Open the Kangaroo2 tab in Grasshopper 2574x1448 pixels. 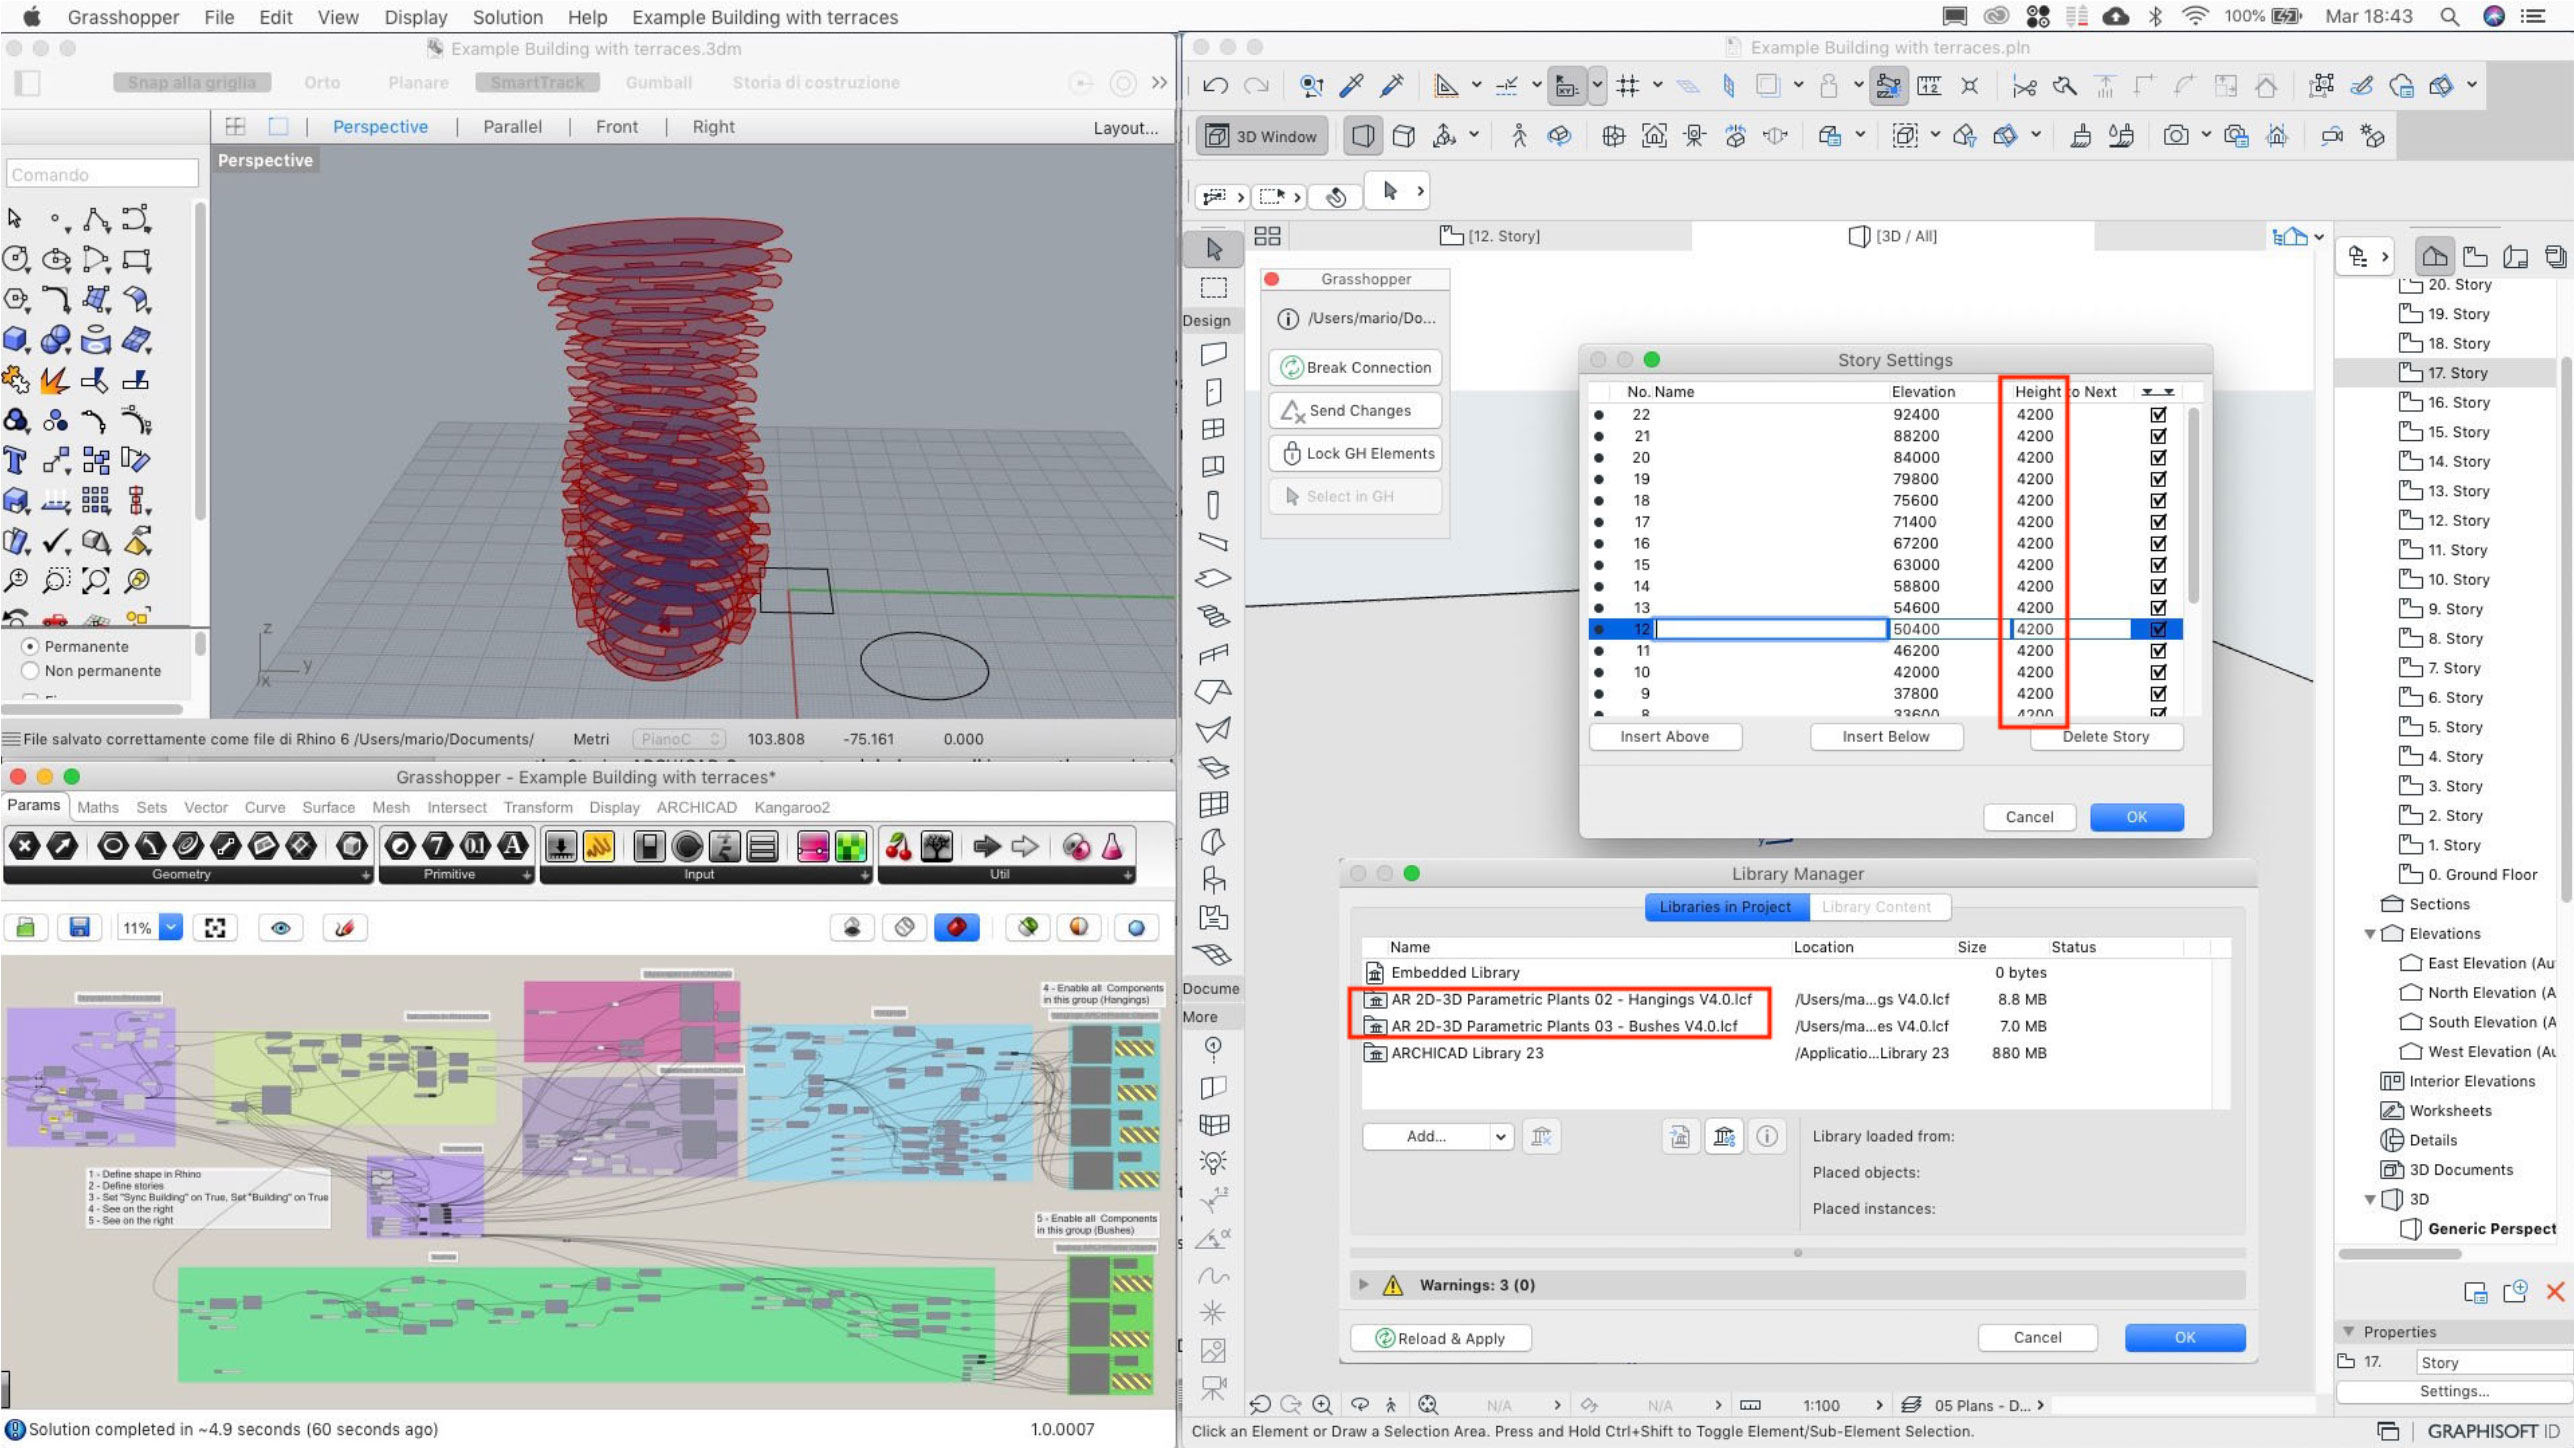pyautogui.click(x=791, y=807)
